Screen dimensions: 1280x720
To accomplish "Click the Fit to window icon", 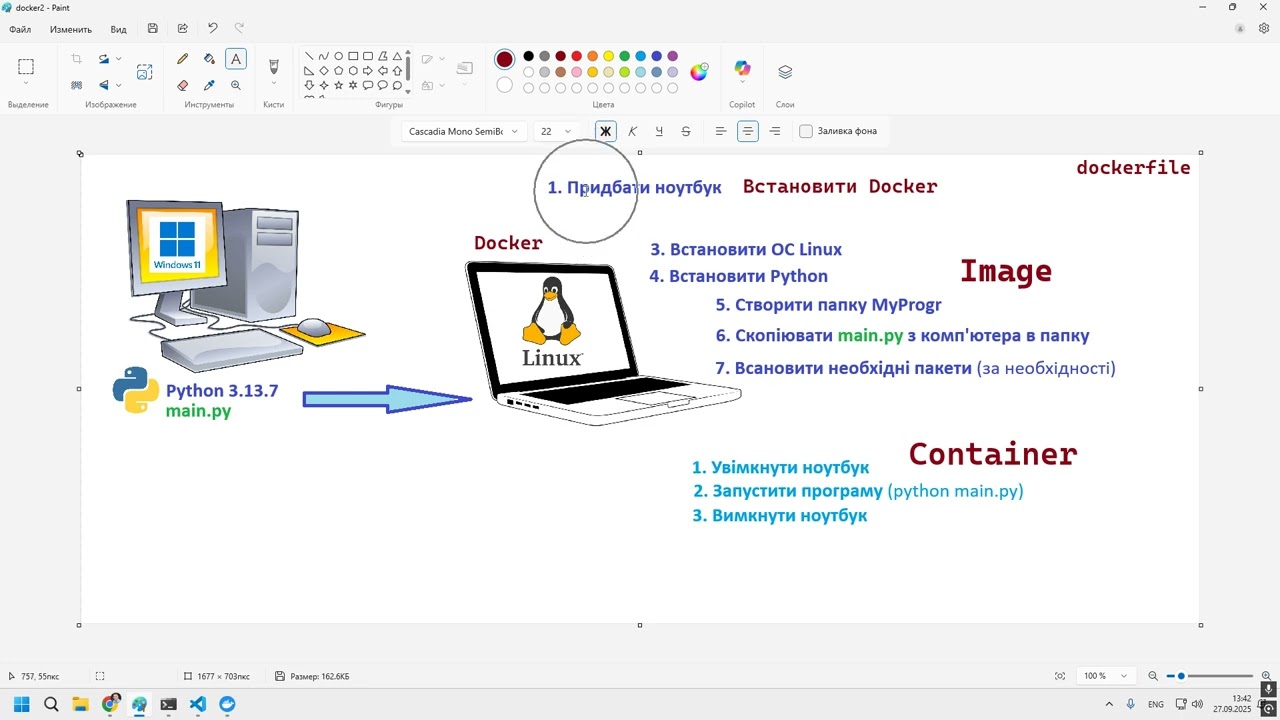I will (1060, 676).
